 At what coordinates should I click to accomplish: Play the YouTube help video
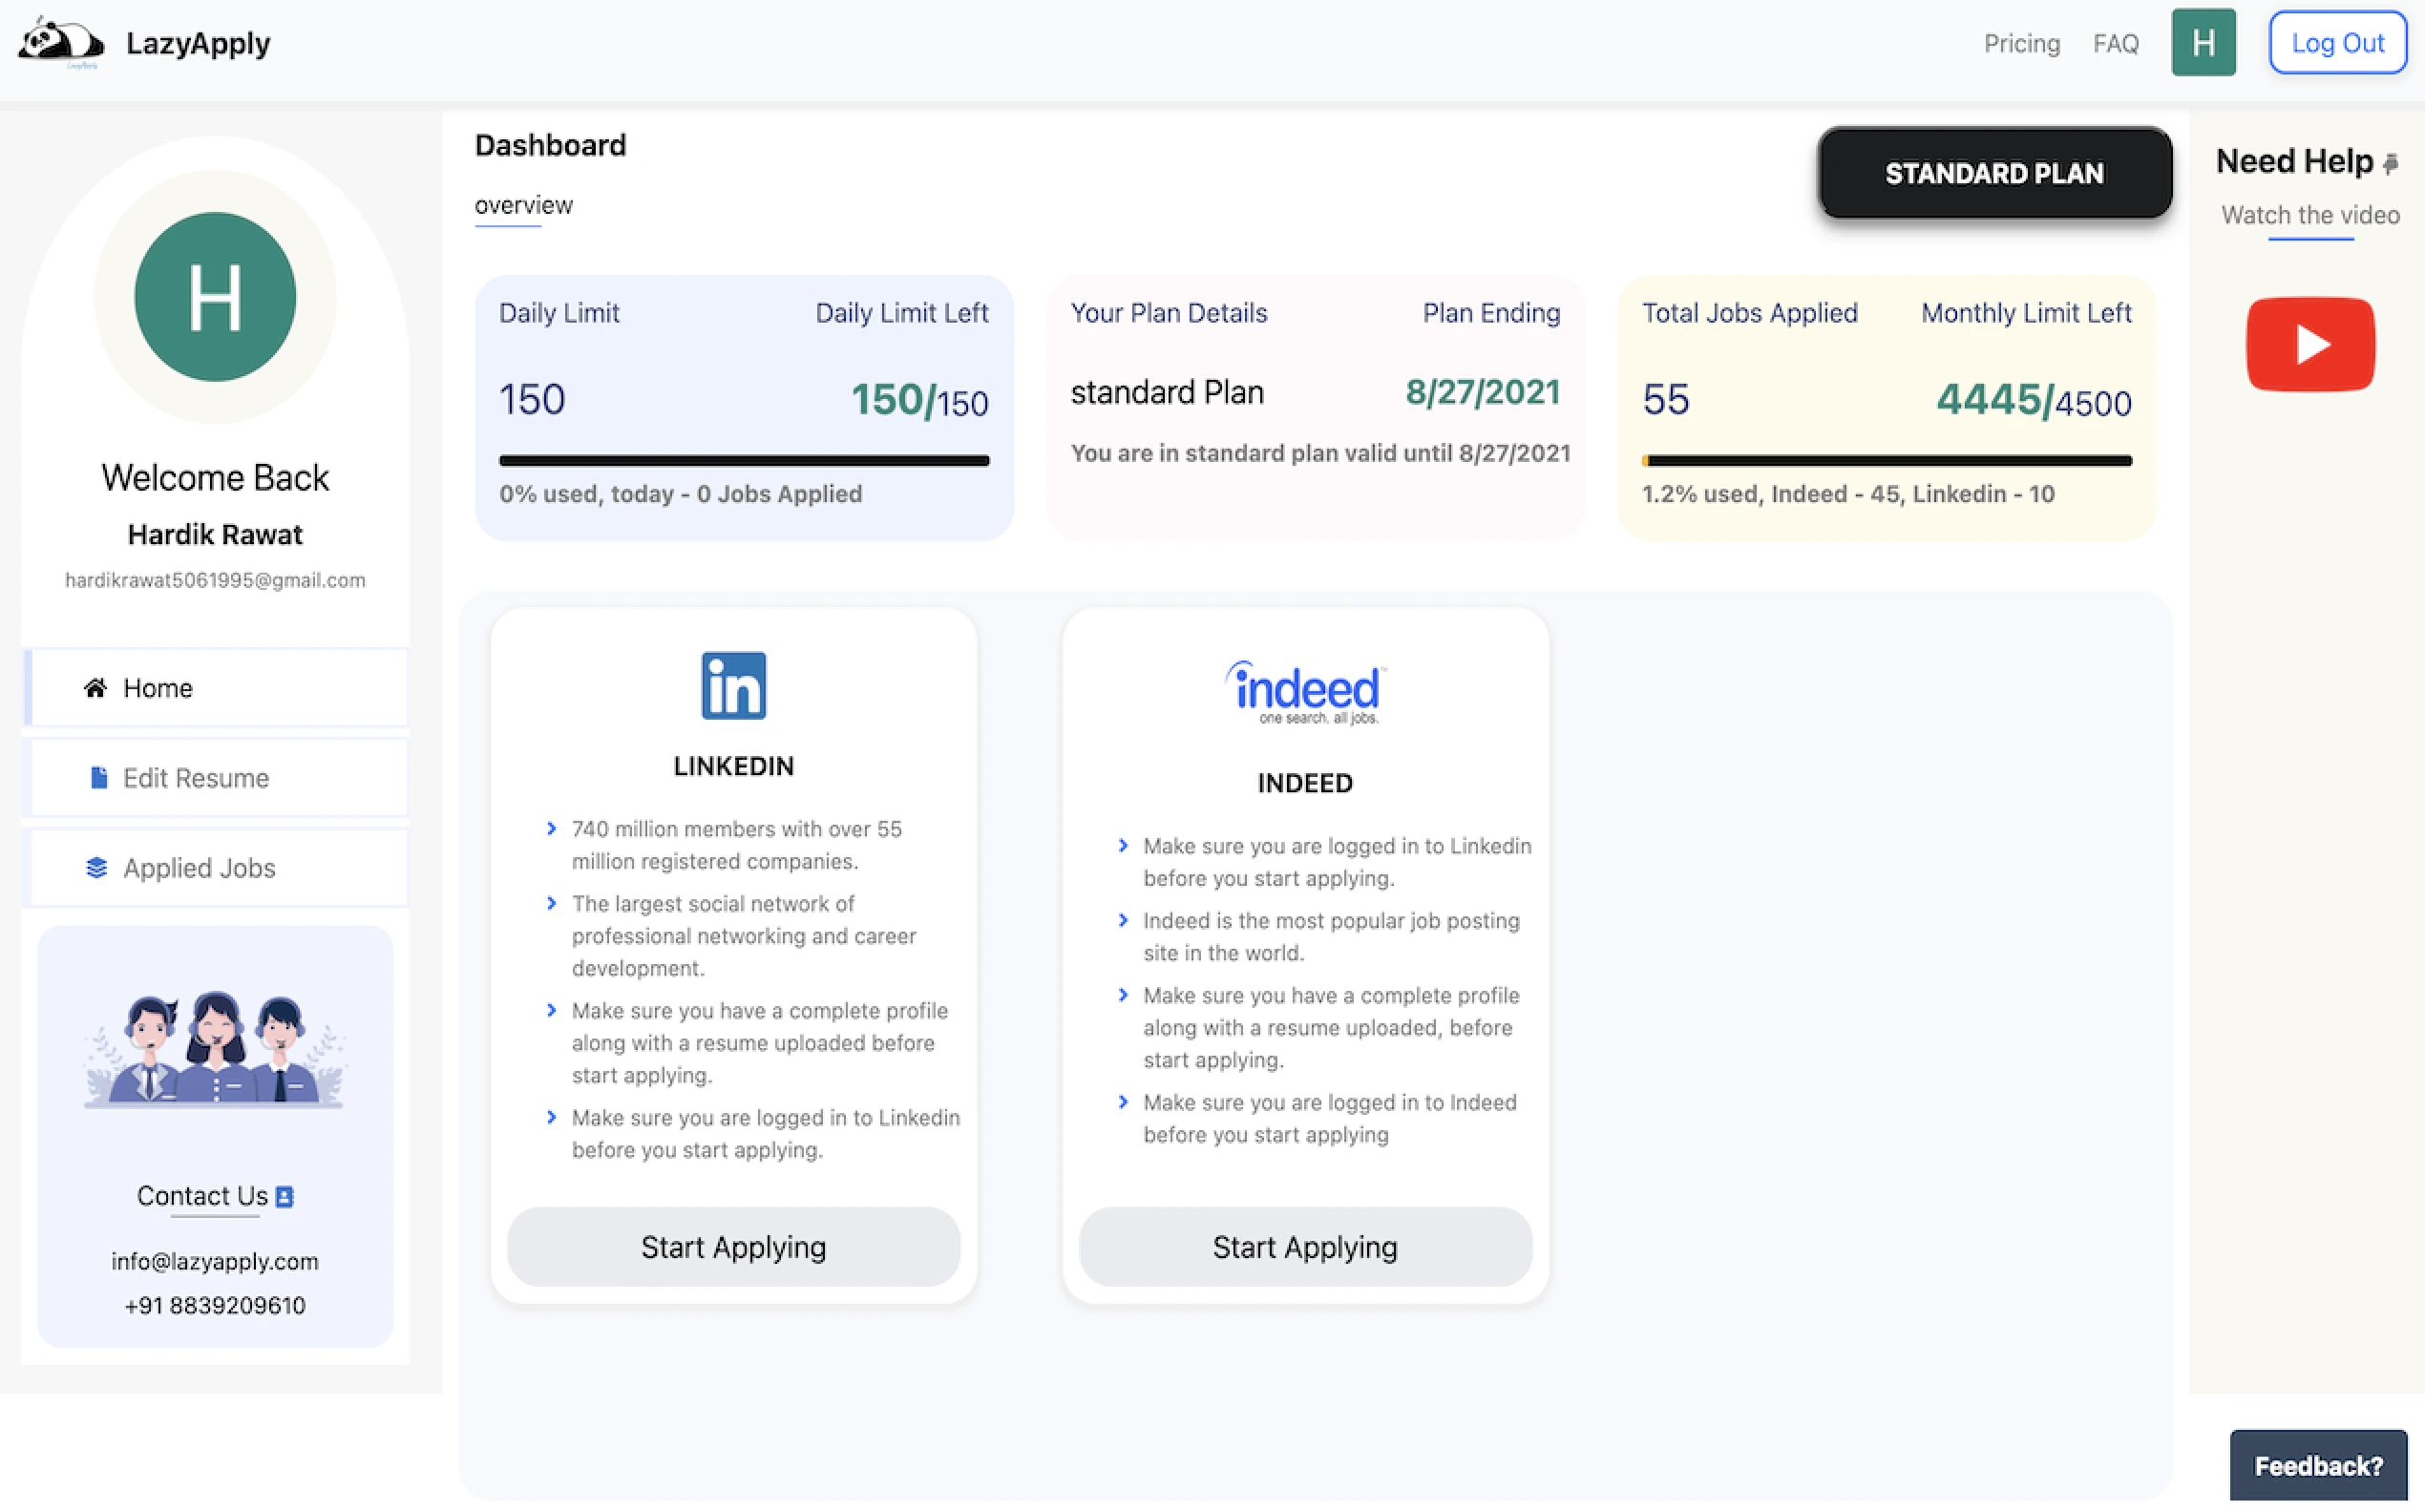pyautogui.click(x=2310, y=344)
